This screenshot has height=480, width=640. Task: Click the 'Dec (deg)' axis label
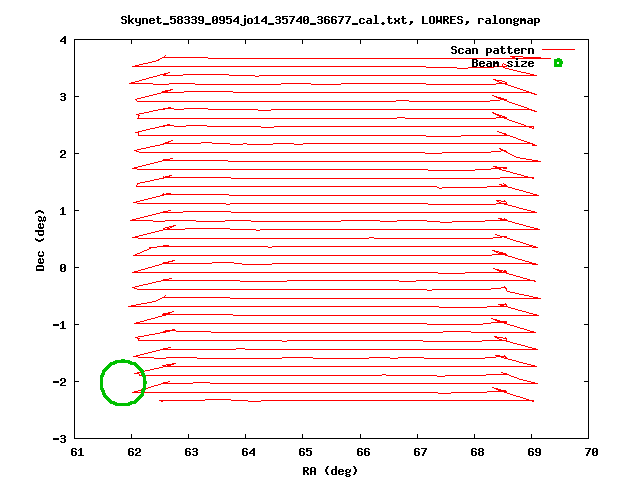[40, 240]
